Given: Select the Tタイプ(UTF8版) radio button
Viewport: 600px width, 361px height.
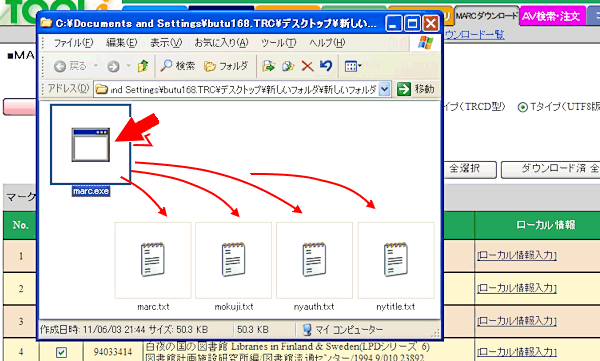Looking at the screenshot, I should point(523,107).
